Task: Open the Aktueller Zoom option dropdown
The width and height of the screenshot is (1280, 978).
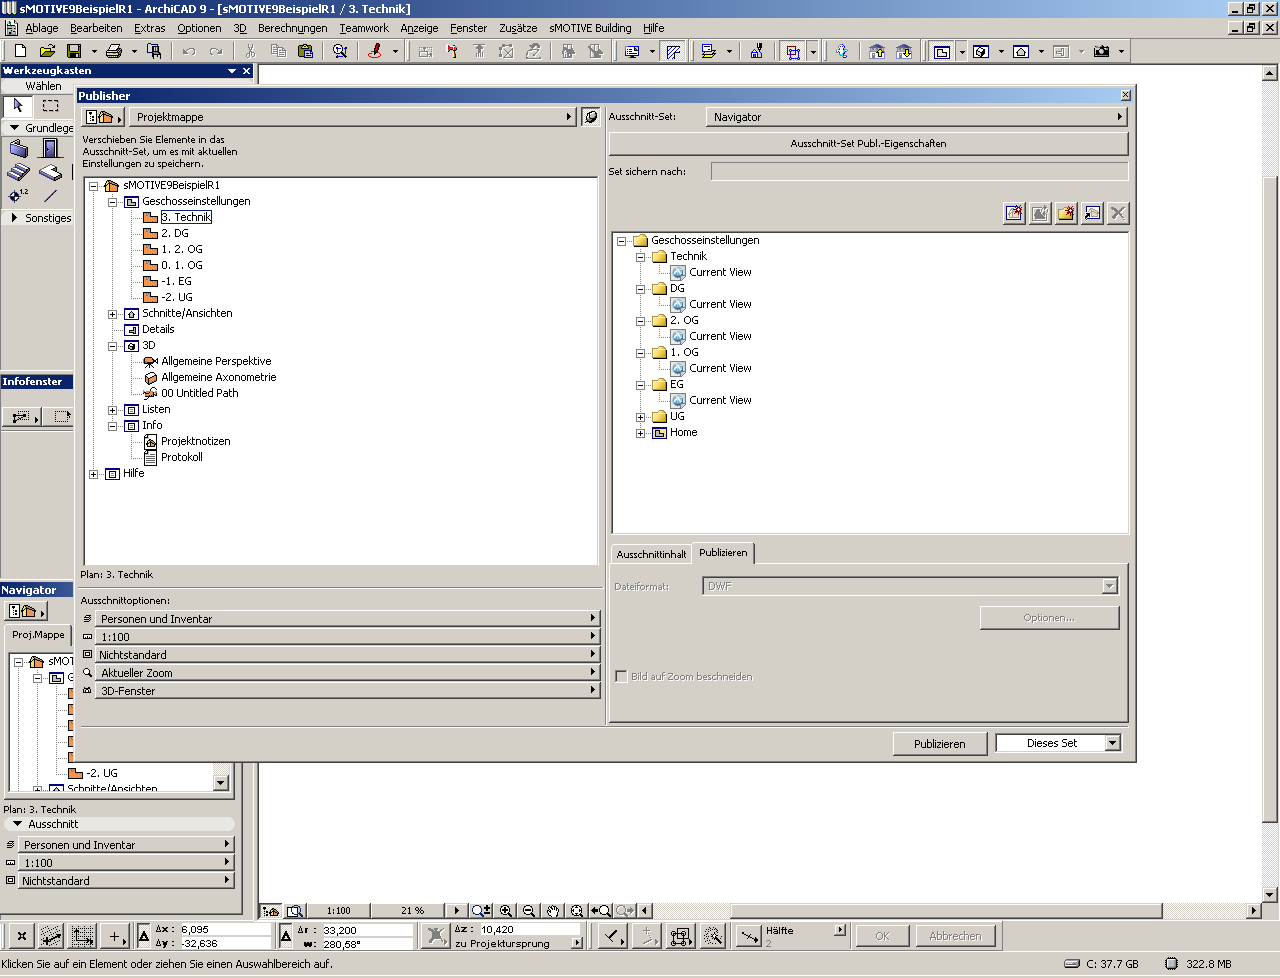Action: tap(347, 673)
